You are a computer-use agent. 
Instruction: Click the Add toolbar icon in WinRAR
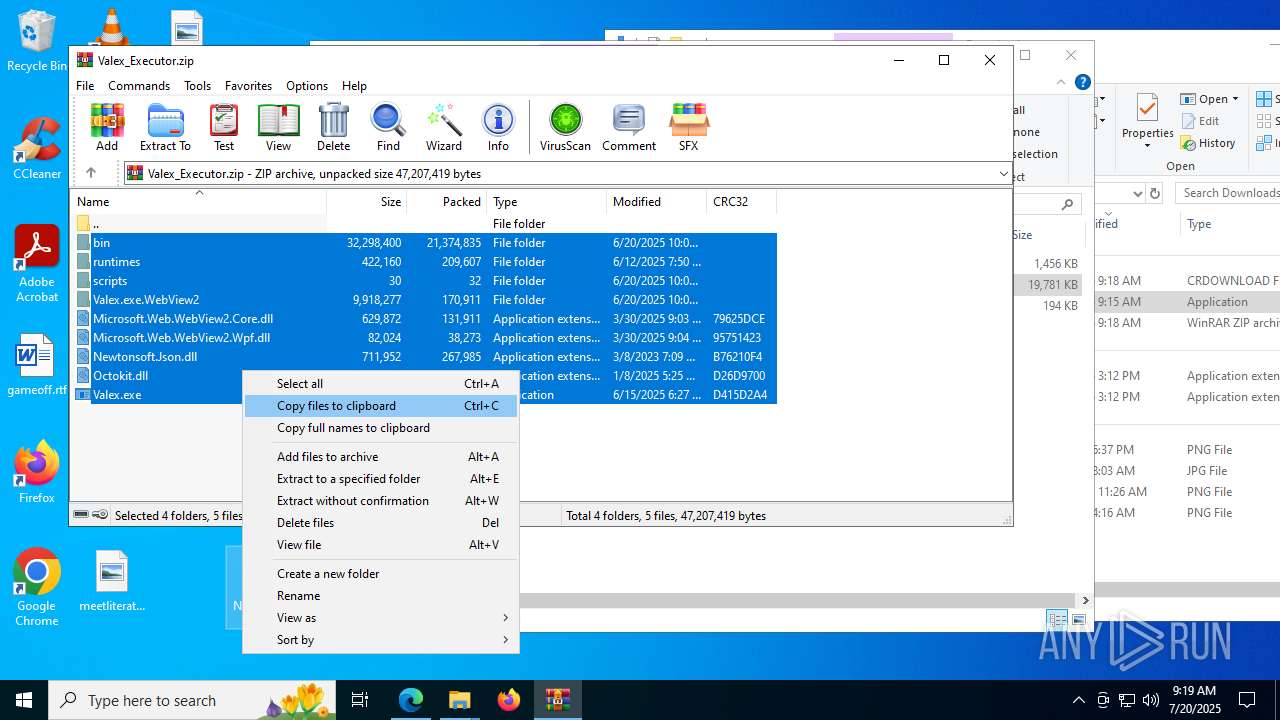click(x=107, y=127)
